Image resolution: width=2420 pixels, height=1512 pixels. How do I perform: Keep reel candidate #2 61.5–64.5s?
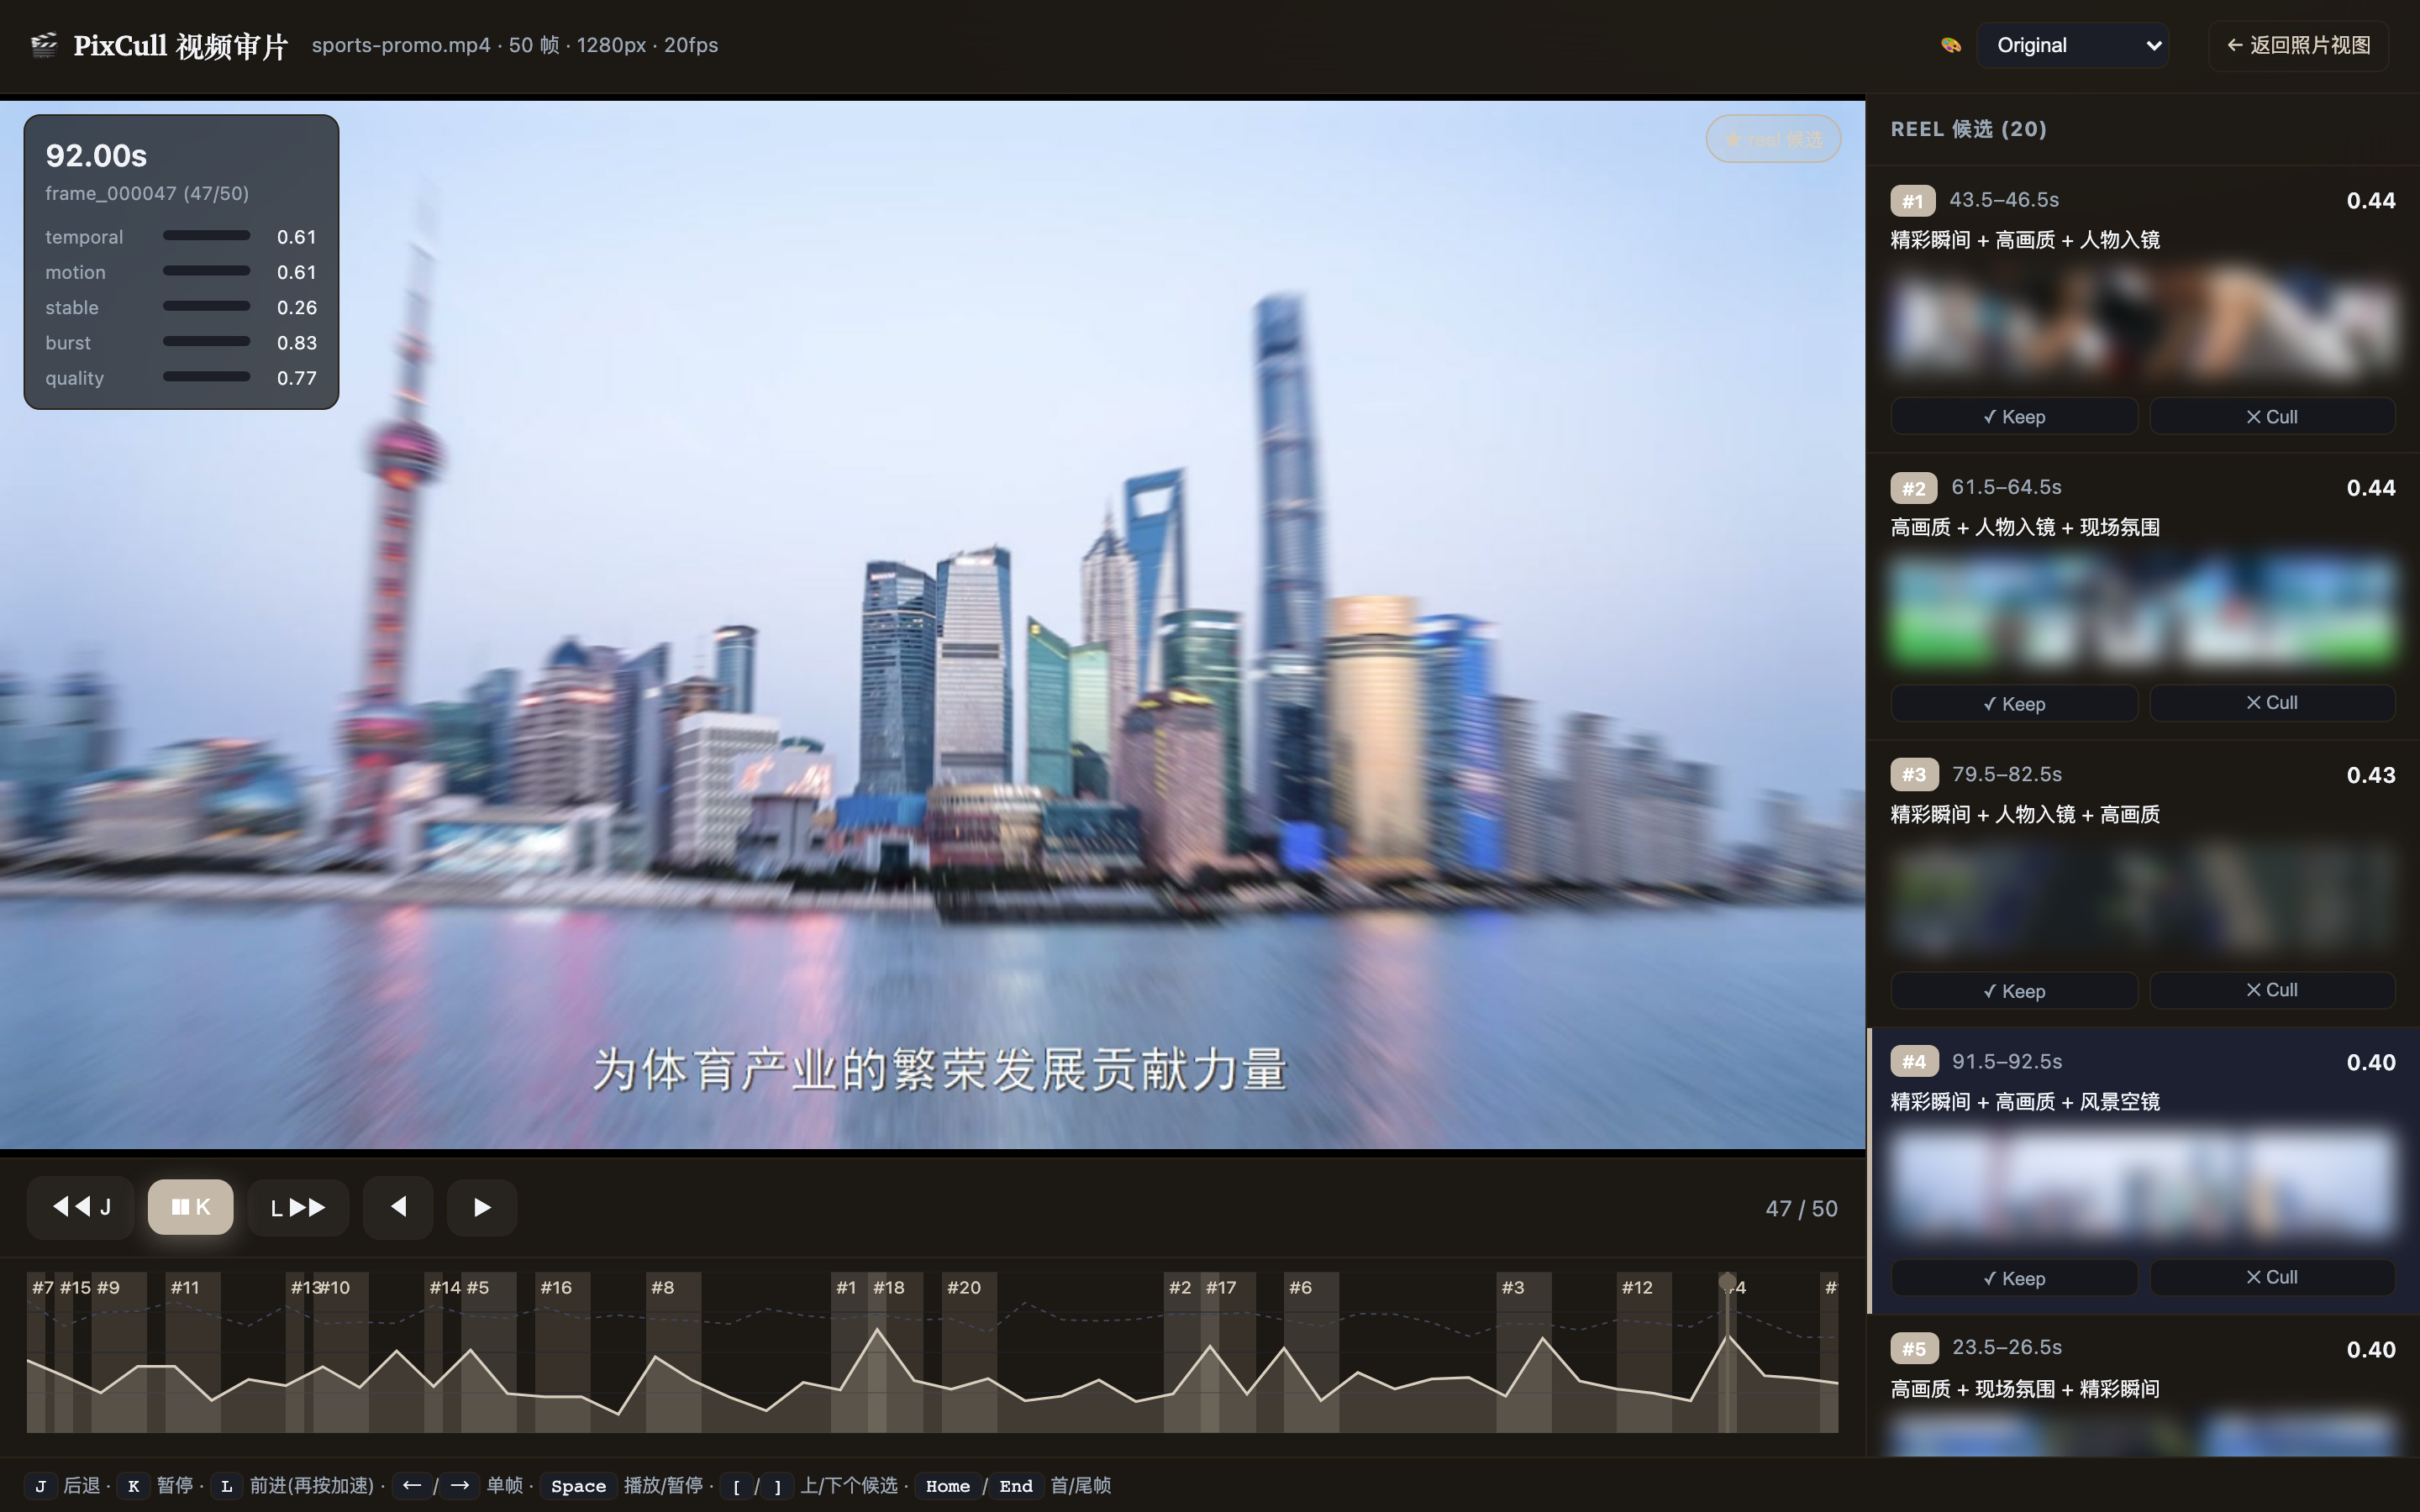[2014, 703]
